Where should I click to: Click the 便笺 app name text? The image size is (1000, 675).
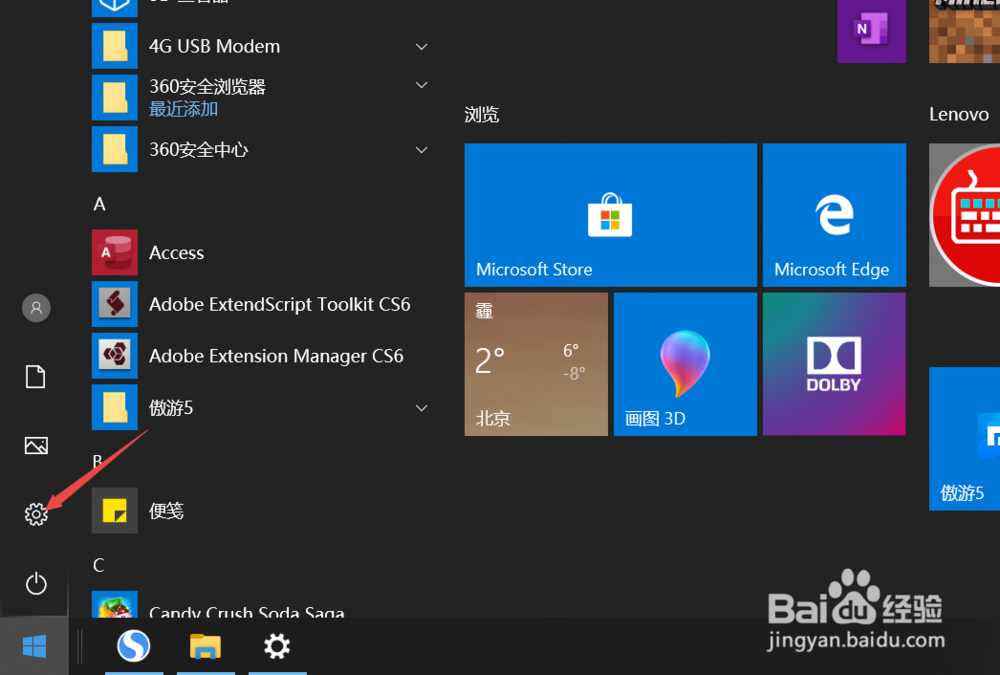[x=166, y=510]
